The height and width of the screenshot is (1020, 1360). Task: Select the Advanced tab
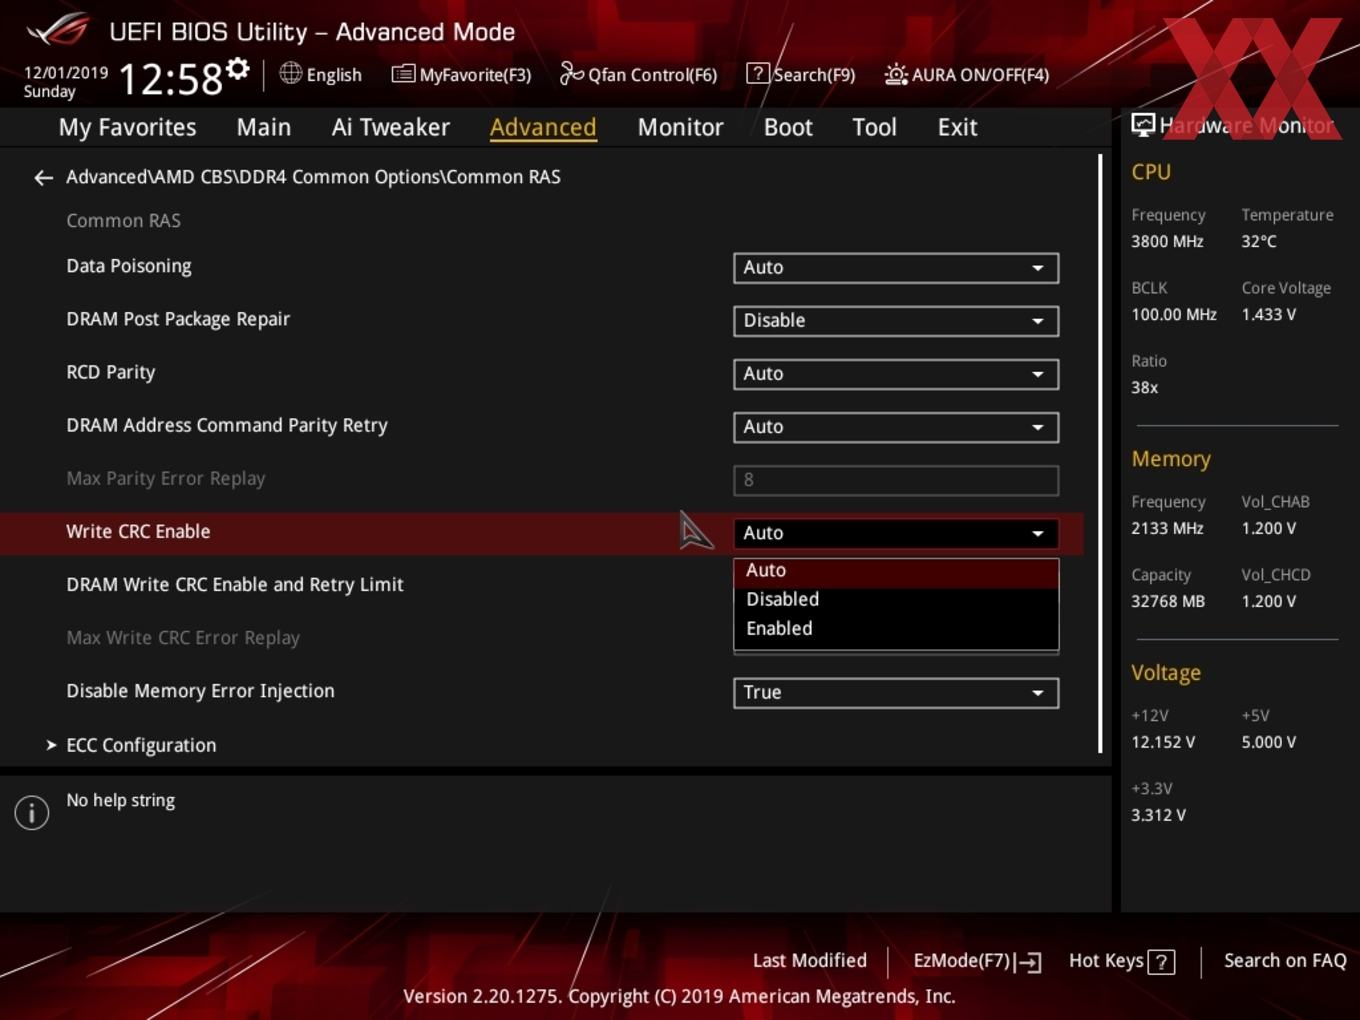click(543, 128)
